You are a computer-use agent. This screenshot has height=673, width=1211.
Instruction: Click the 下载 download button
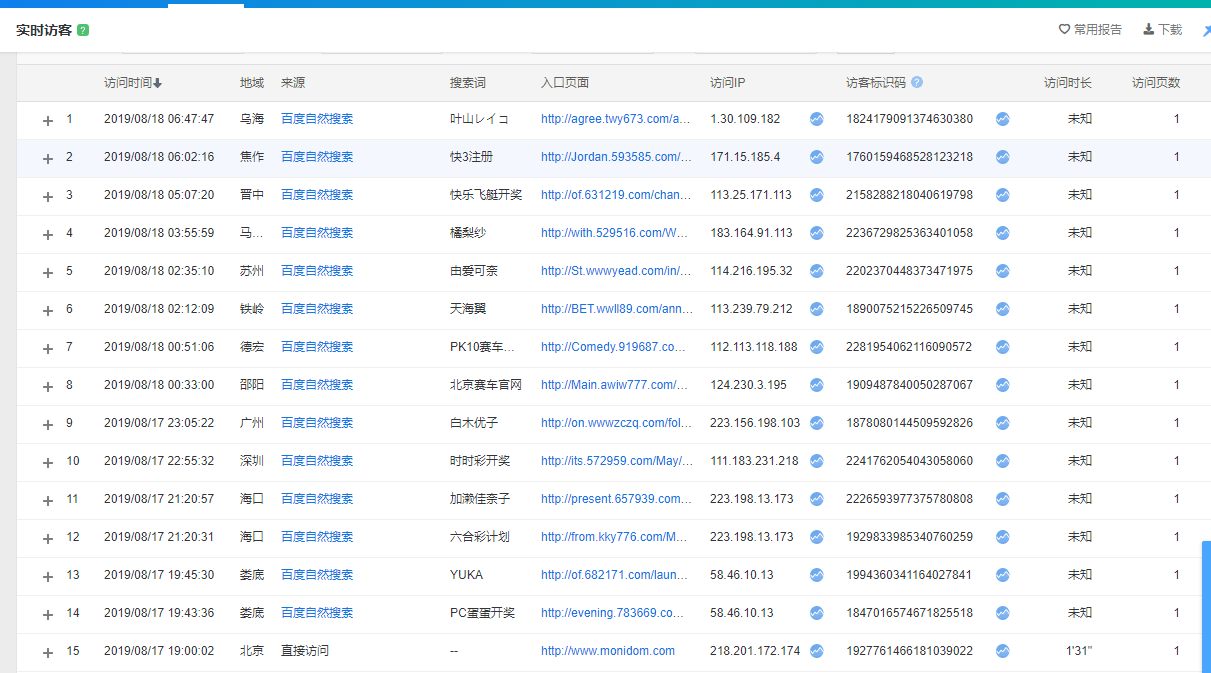(1163, 30)
